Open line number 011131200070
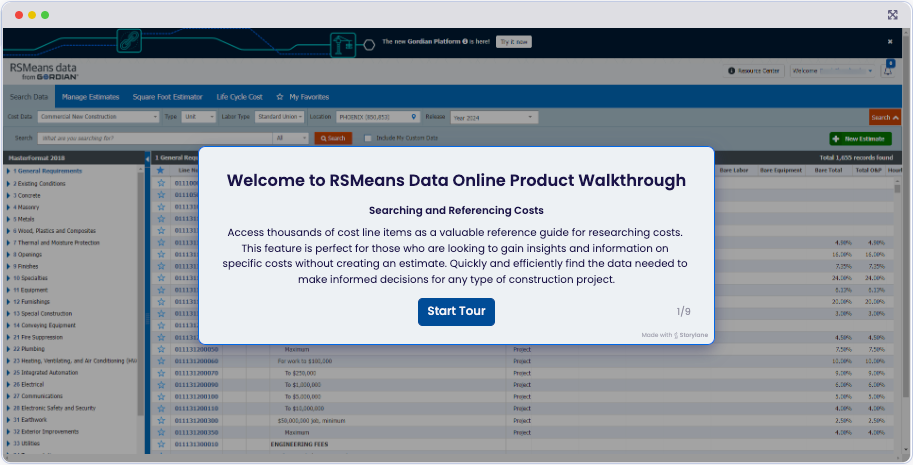913x465 pixels. pos(196,373)
